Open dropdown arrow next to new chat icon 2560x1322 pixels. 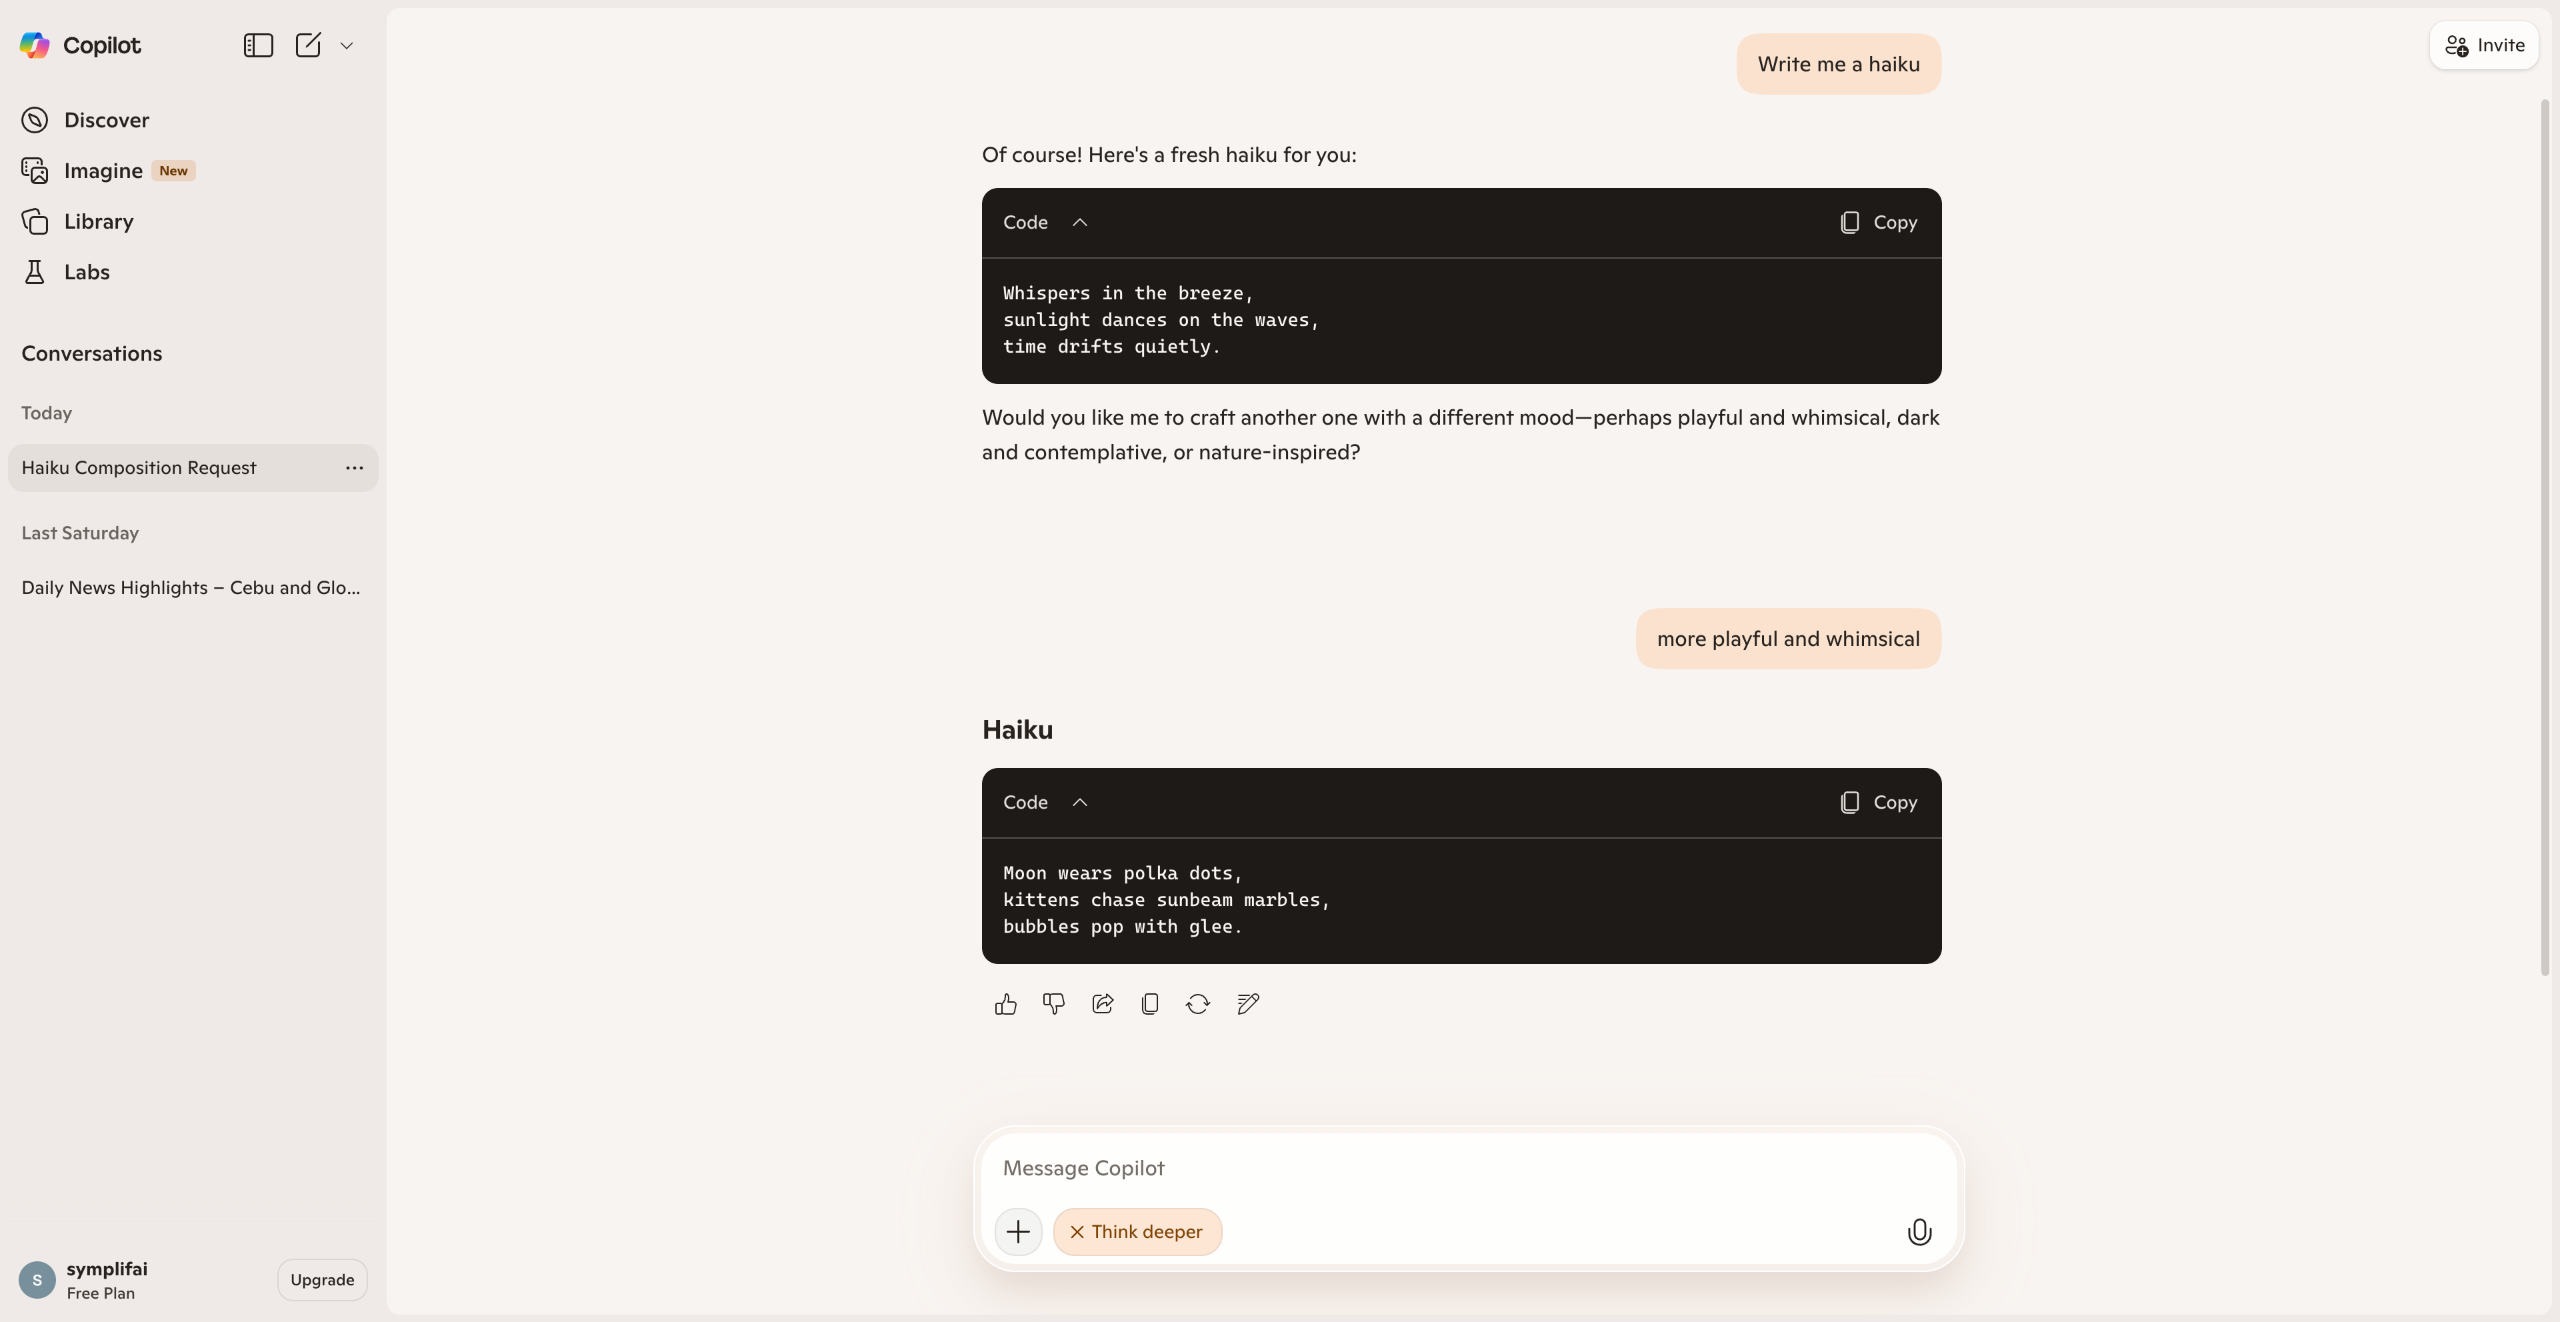click(x=347, y=46)
